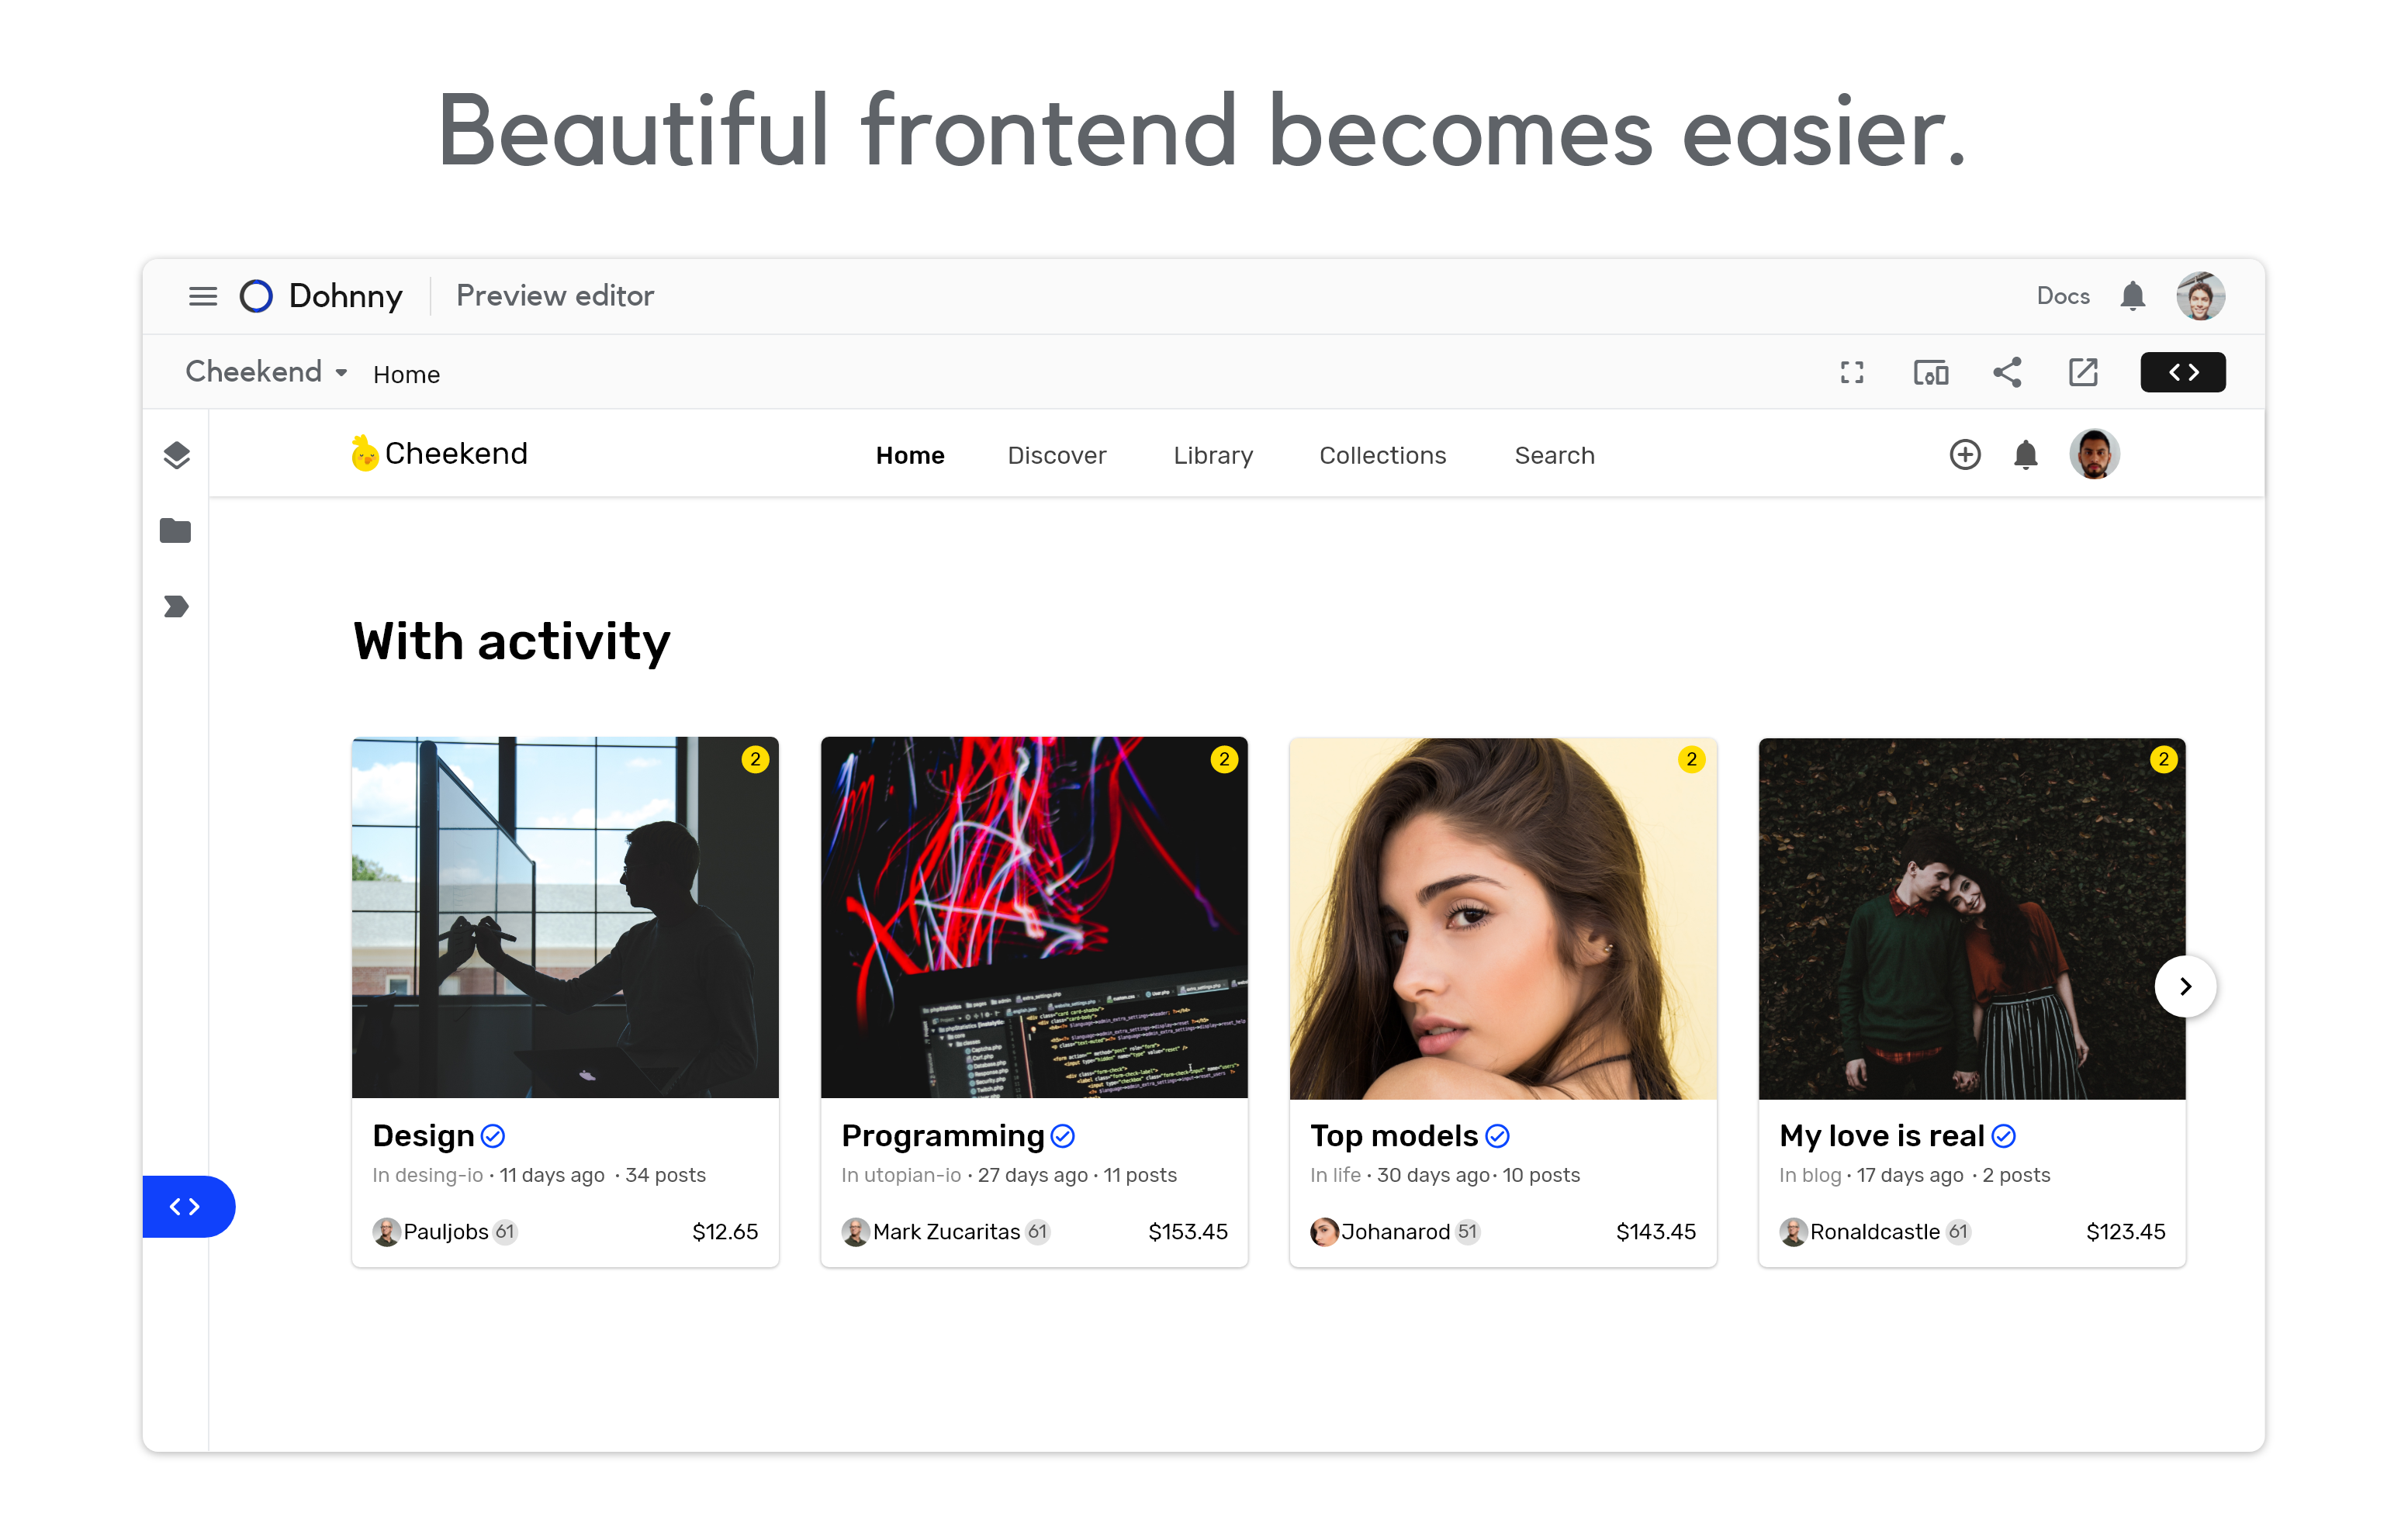Open the folder icon in the sidebar

point(175,531)
